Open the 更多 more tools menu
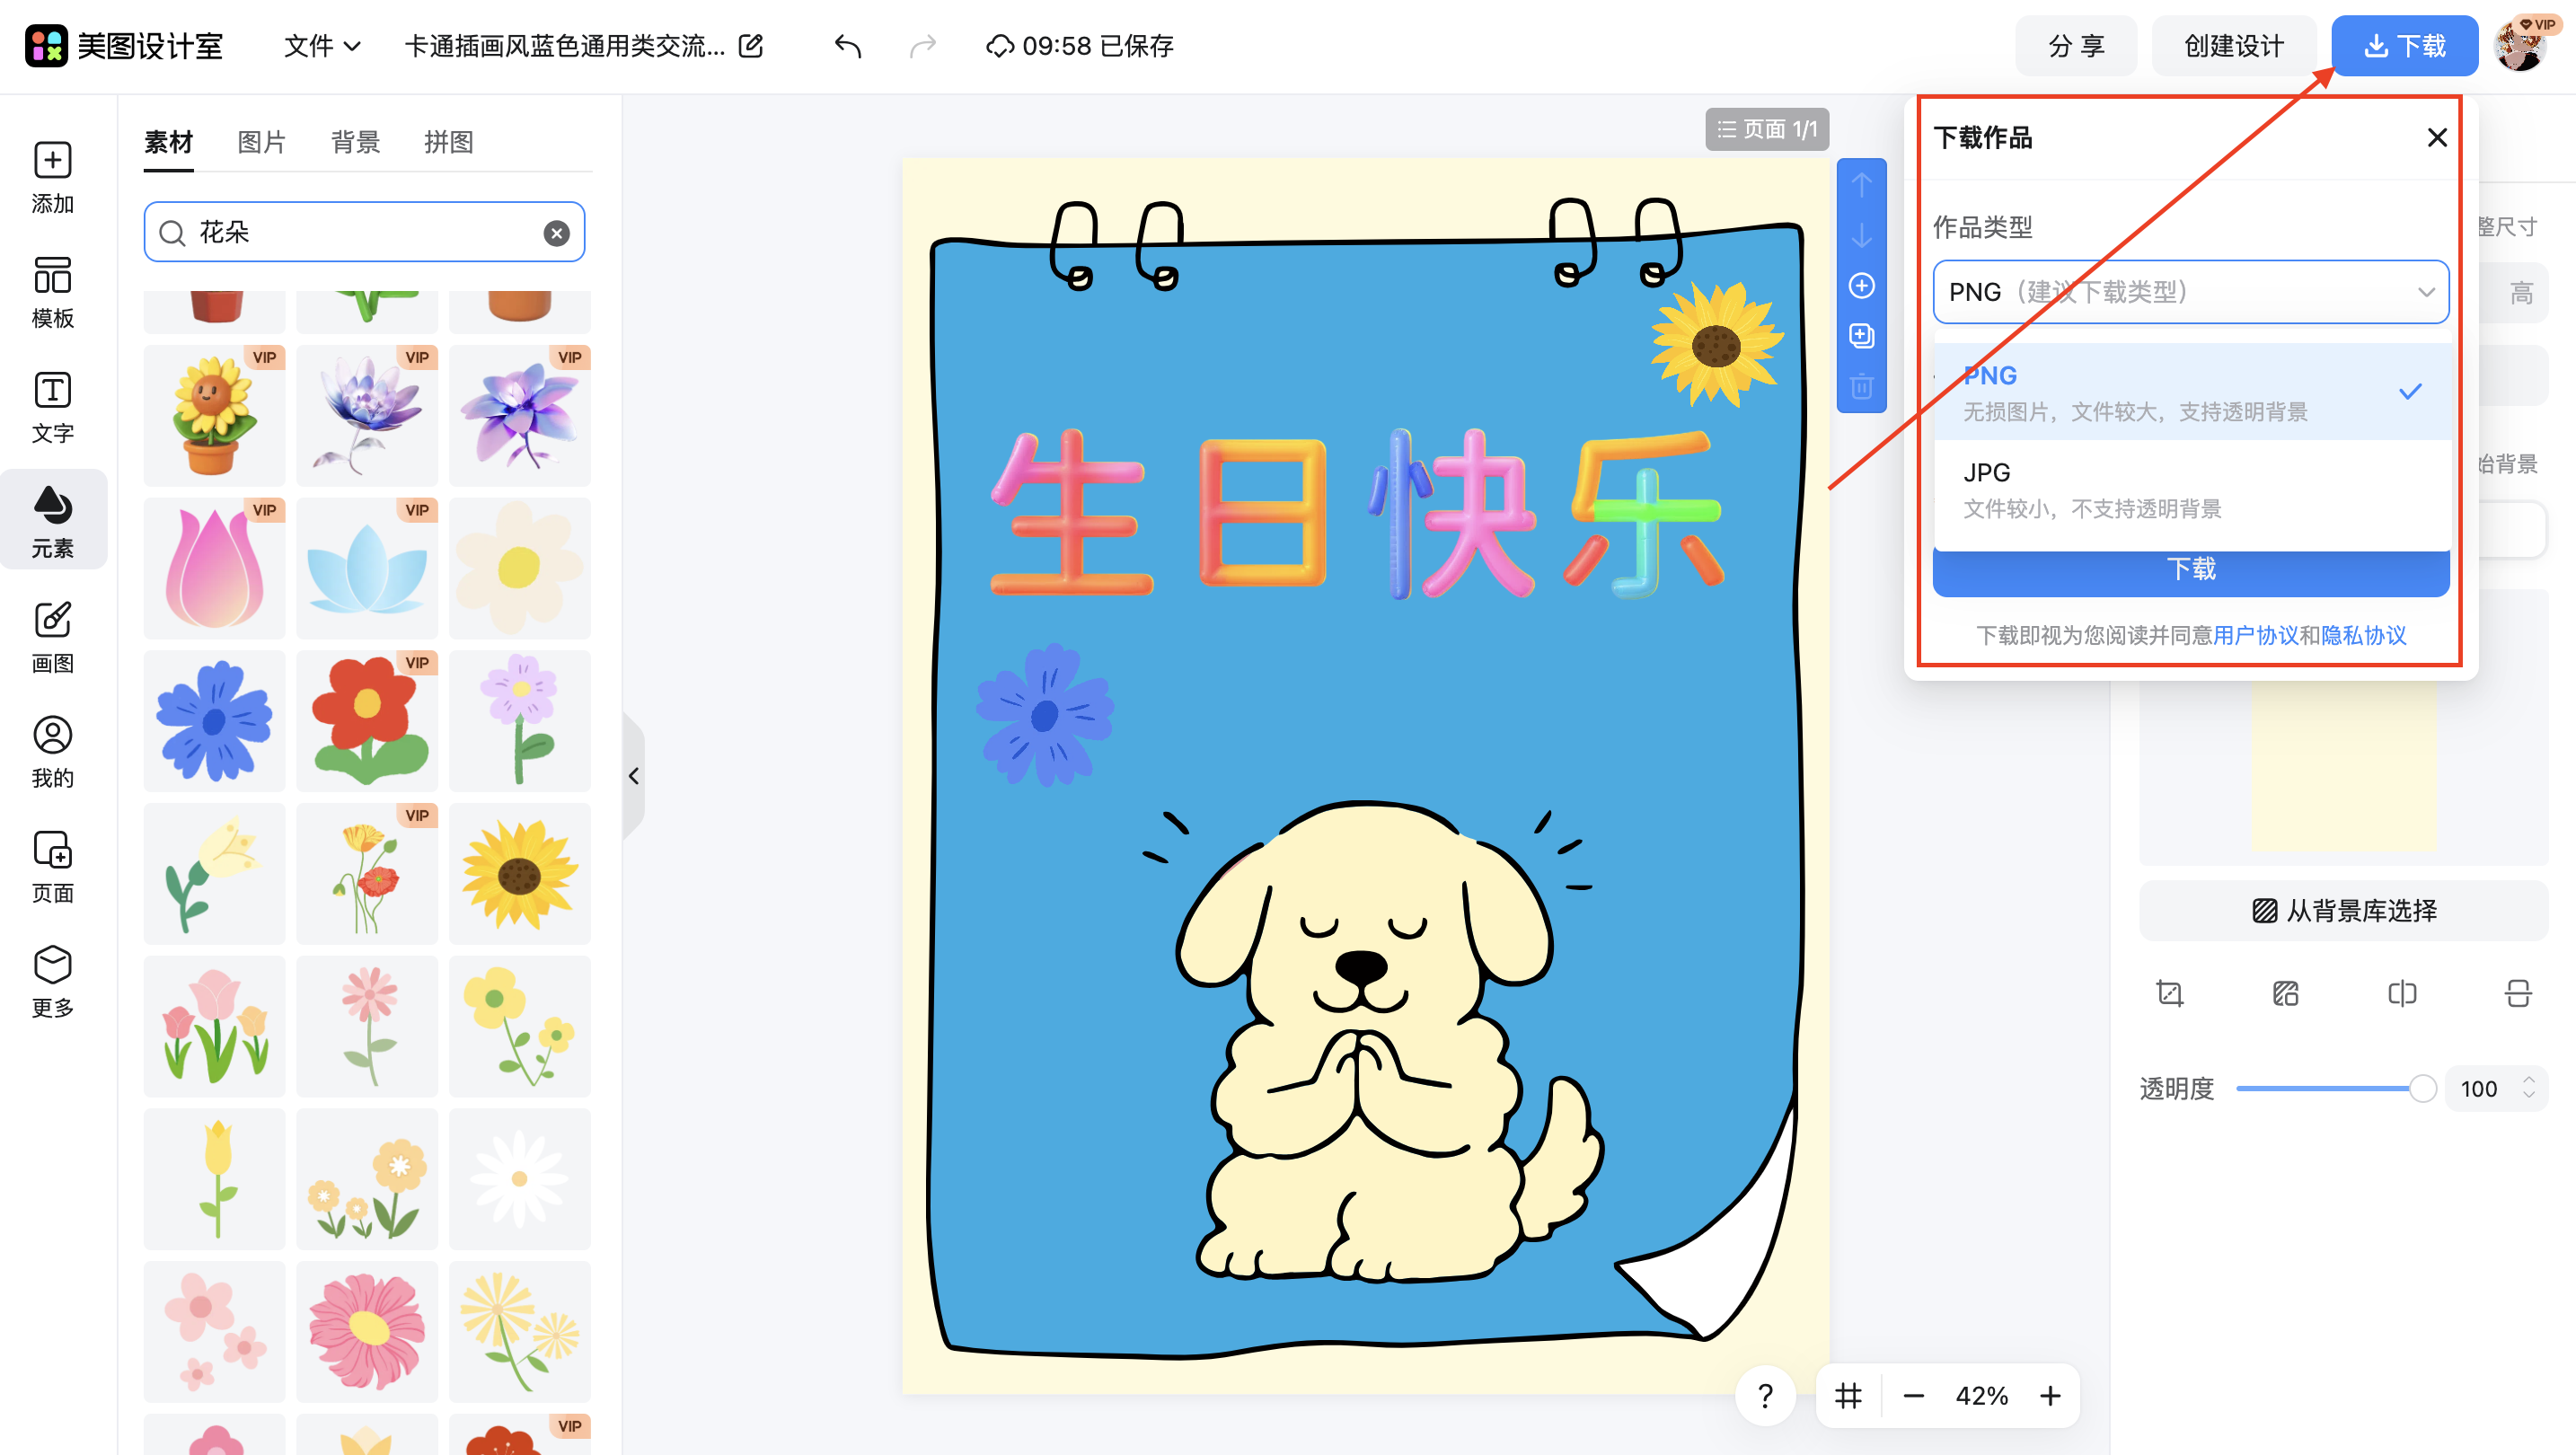 click(x=53, y=982)
